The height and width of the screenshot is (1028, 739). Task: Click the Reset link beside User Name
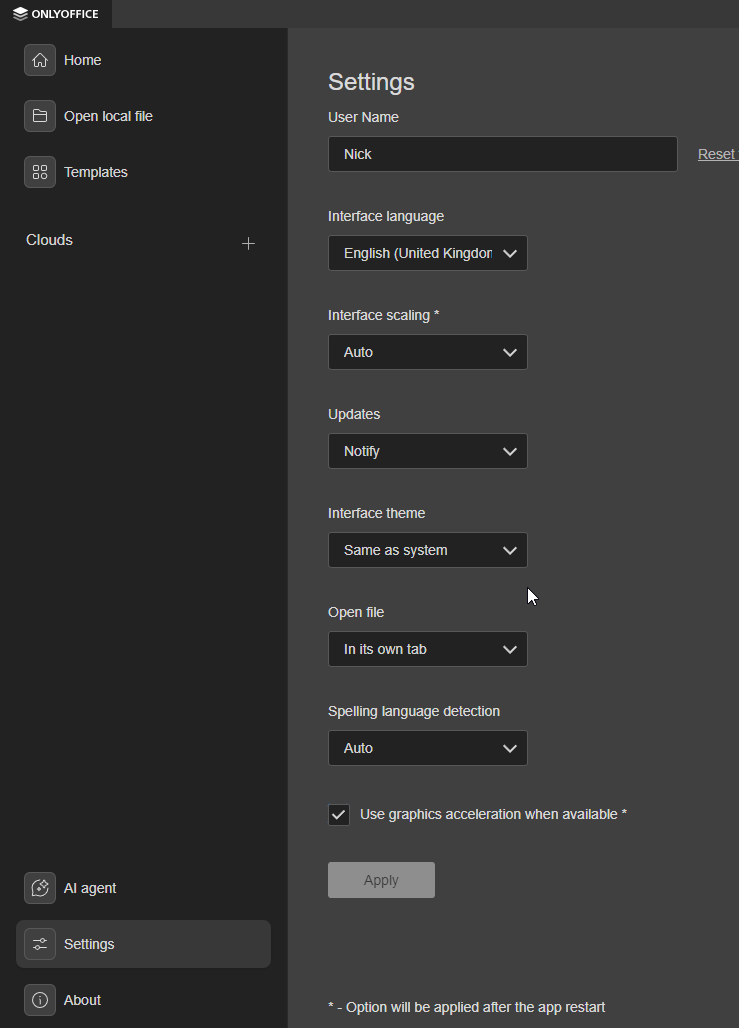717,154
